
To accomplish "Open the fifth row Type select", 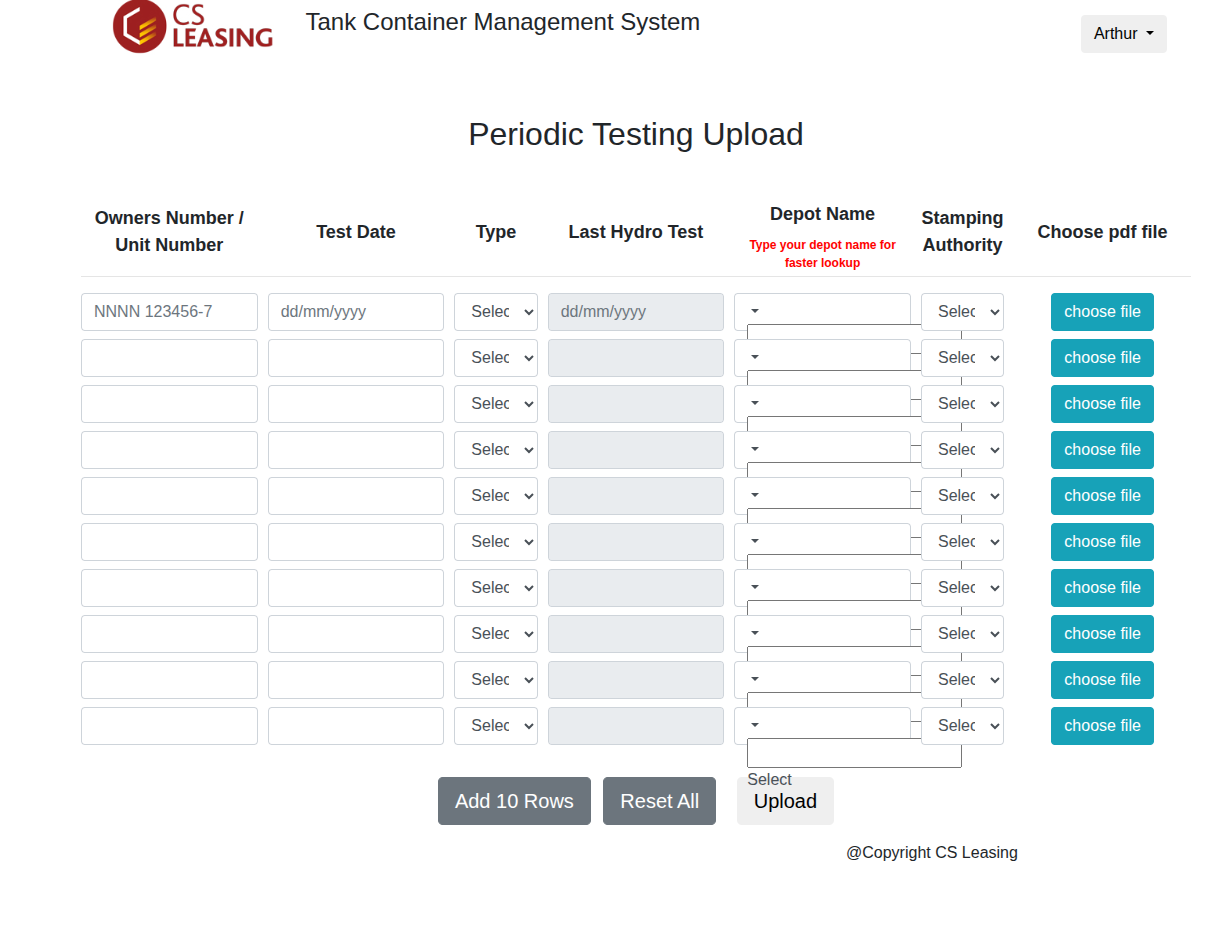I will 496,496.
